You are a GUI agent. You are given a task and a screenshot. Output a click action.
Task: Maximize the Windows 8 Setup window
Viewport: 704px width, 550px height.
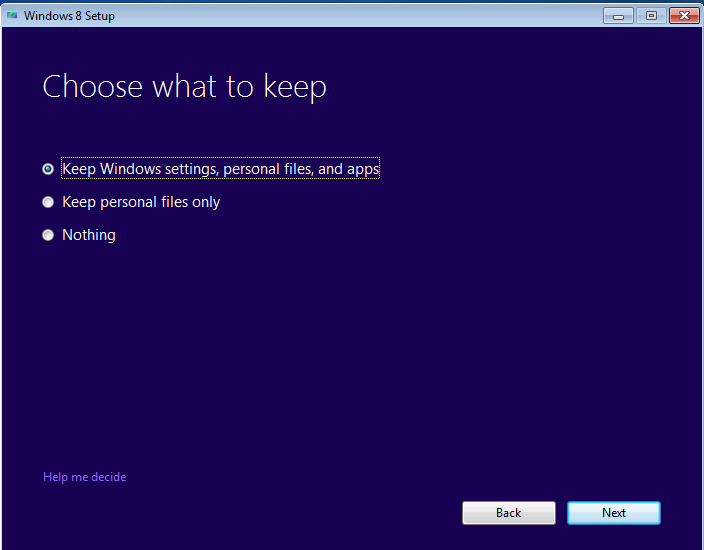(651, 15)
